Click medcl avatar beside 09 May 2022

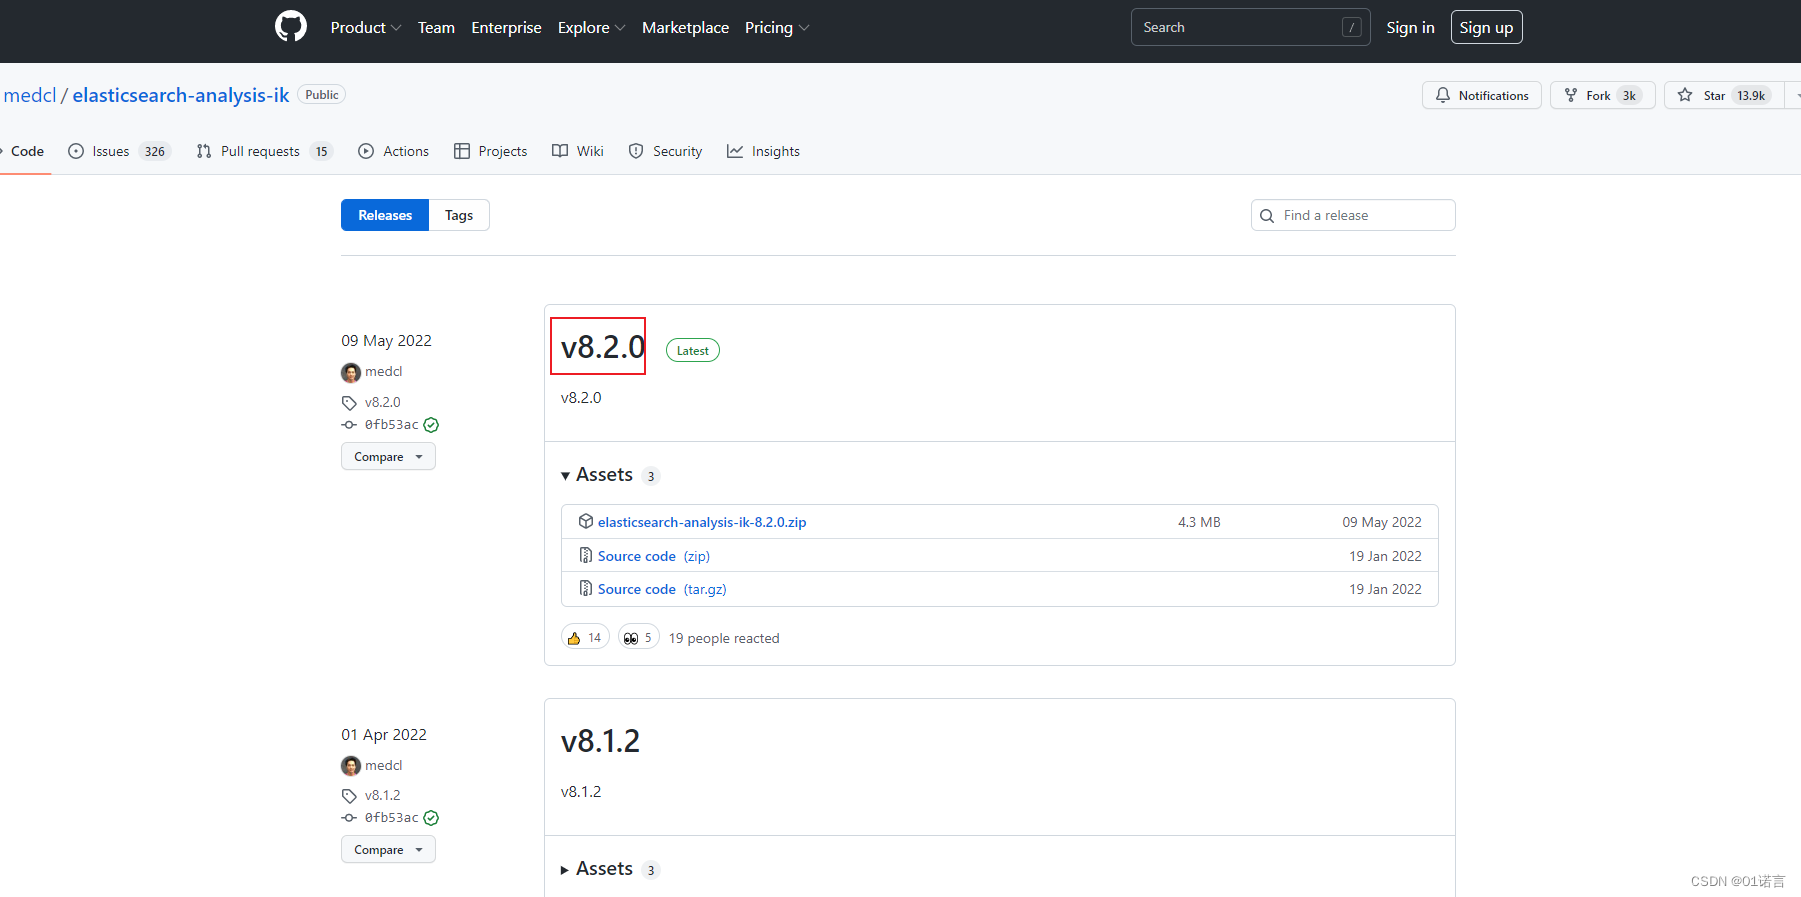point(351,372)
